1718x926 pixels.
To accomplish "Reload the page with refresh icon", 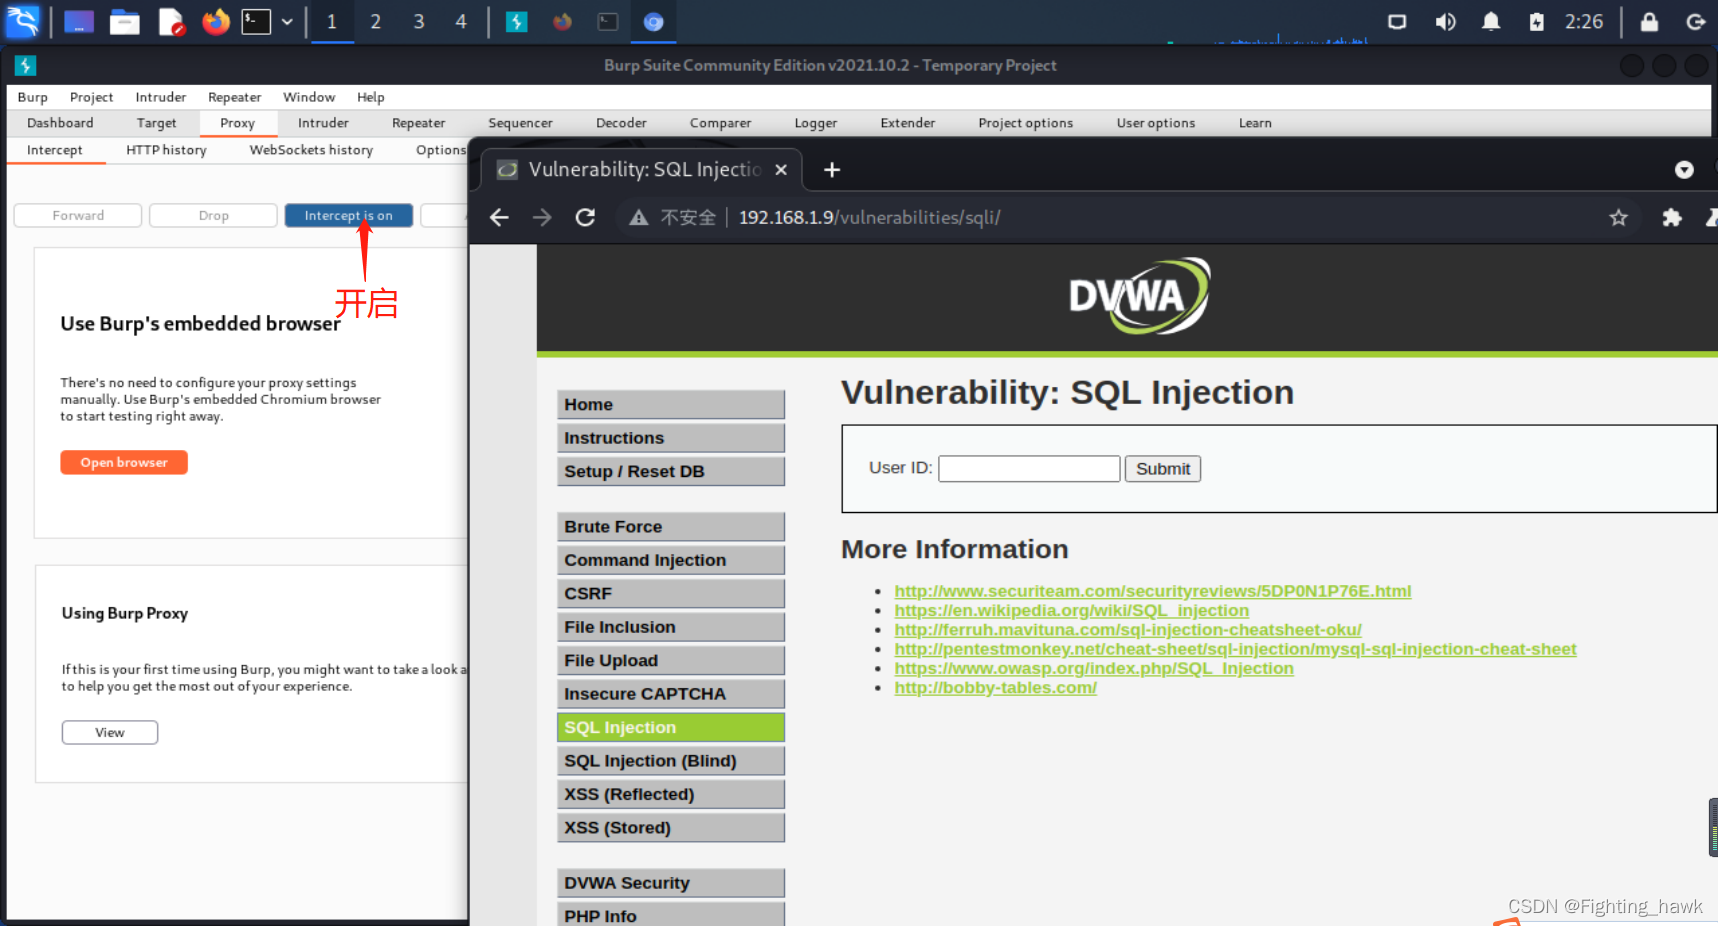I will pyautogui.click(x=586, y=218).
